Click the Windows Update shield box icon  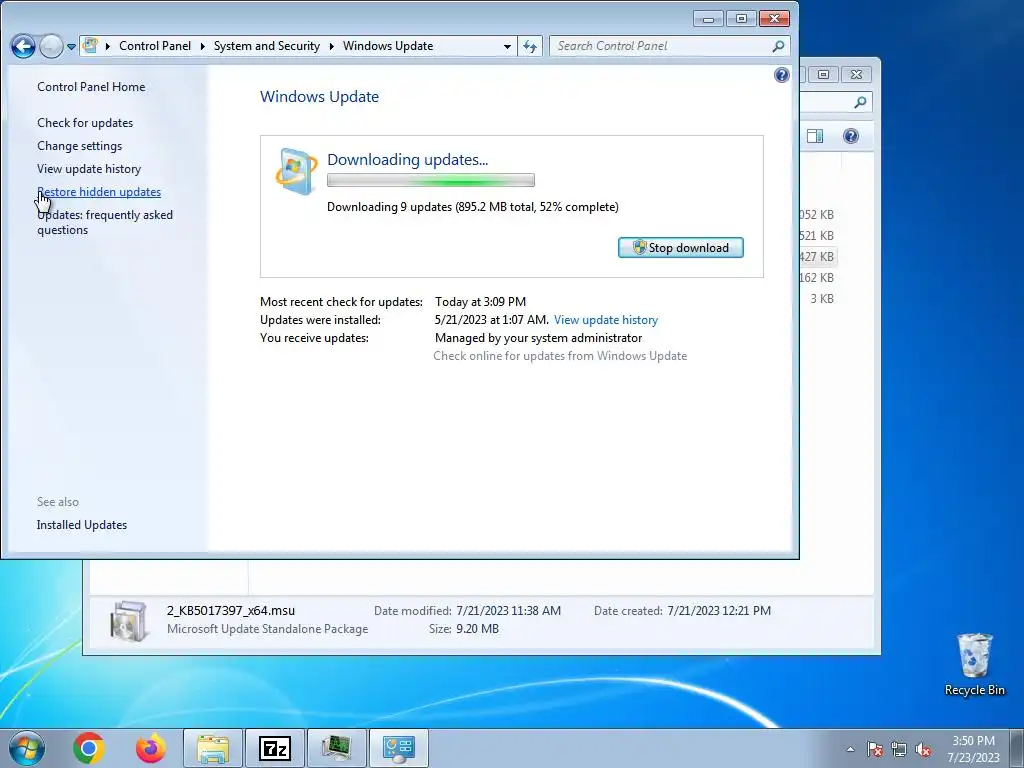[296, 171]
